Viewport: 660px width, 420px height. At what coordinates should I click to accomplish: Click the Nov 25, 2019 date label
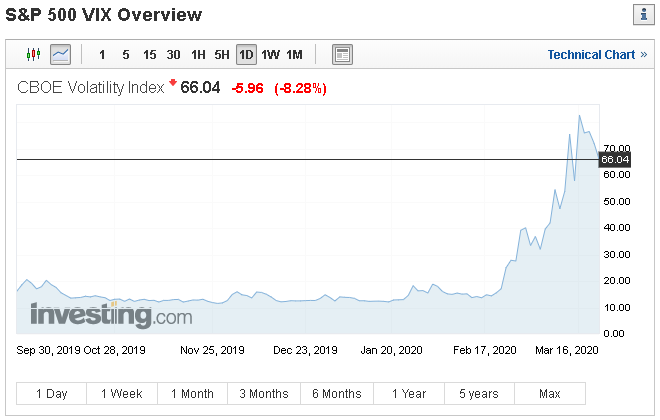212,350
